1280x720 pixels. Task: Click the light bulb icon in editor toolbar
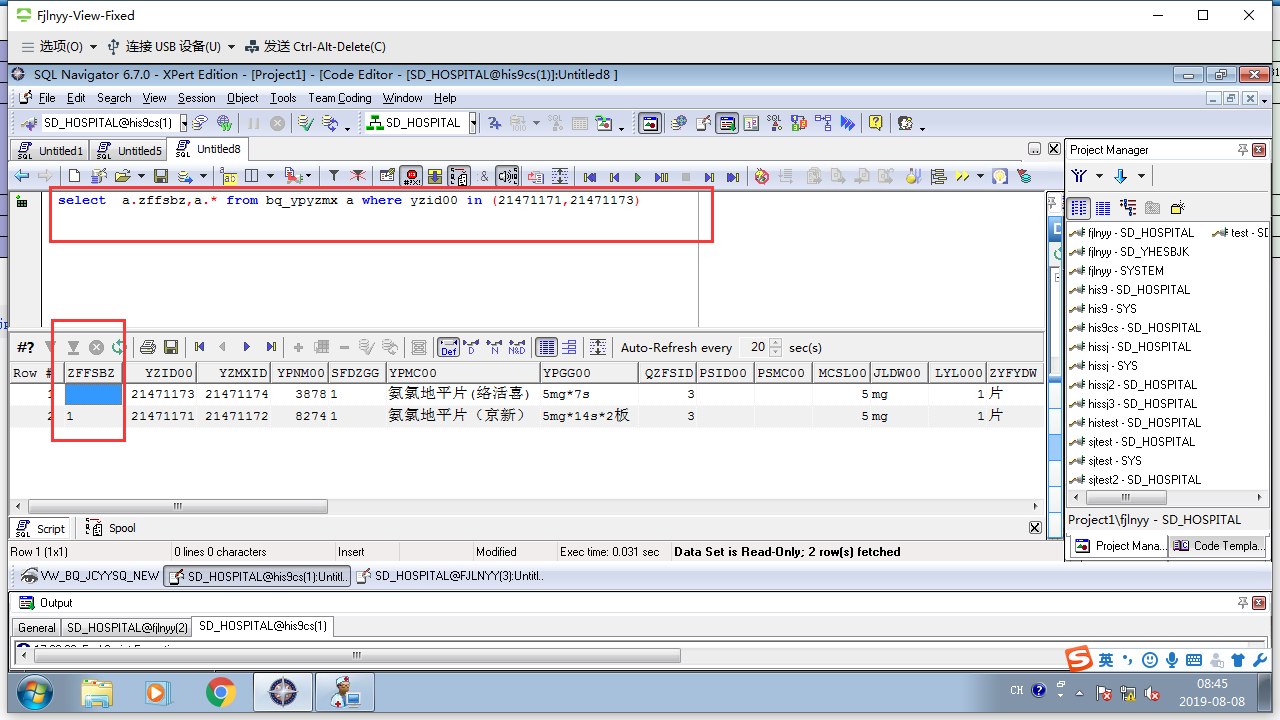(x=1000, y=176)
